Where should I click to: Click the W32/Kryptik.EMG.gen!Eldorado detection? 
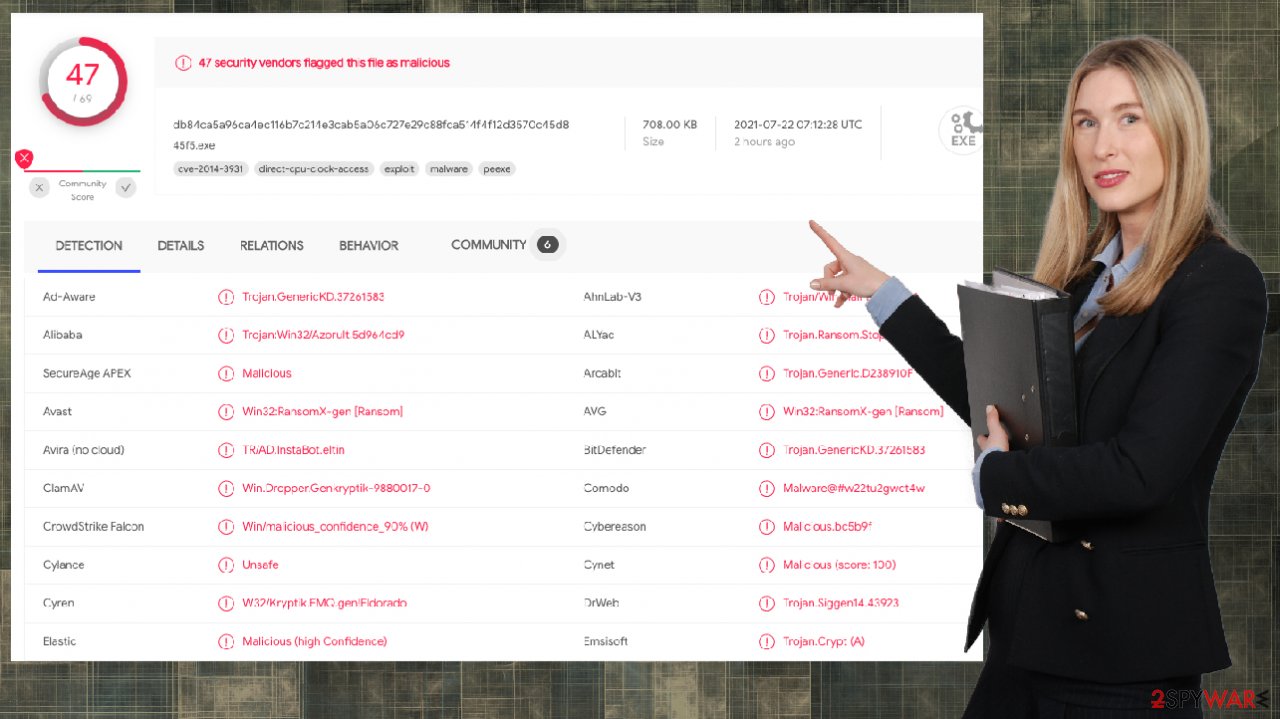(x=324, y=603)
